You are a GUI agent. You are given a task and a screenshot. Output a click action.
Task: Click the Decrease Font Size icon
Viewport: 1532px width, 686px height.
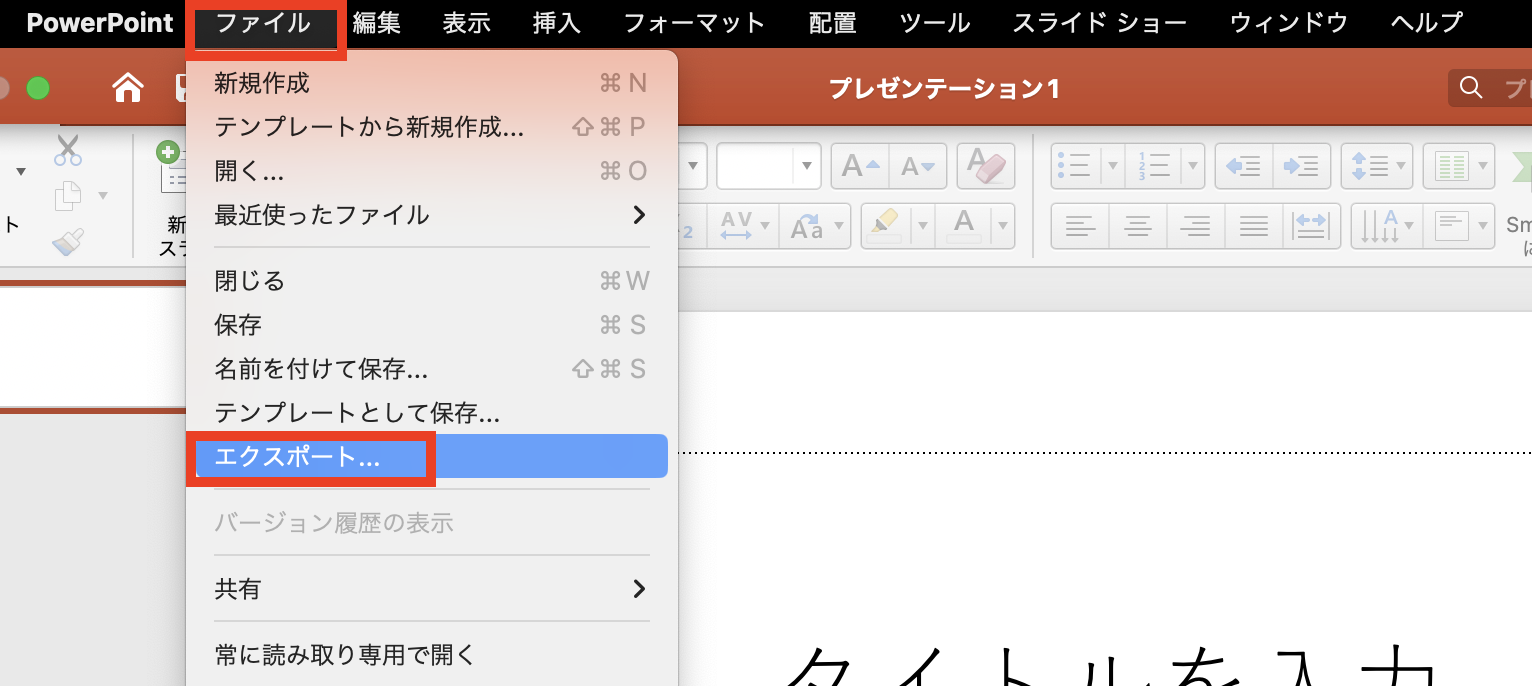click(x=917, y=165)
